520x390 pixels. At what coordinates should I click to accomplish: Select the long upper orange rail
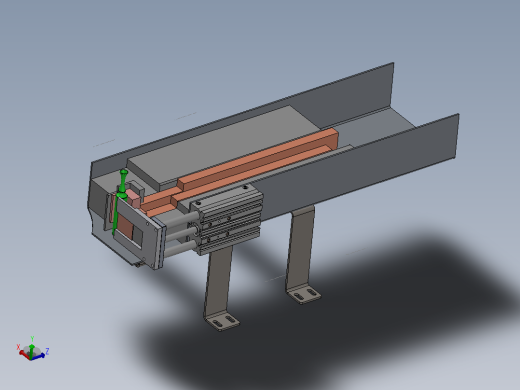[258, 159]
